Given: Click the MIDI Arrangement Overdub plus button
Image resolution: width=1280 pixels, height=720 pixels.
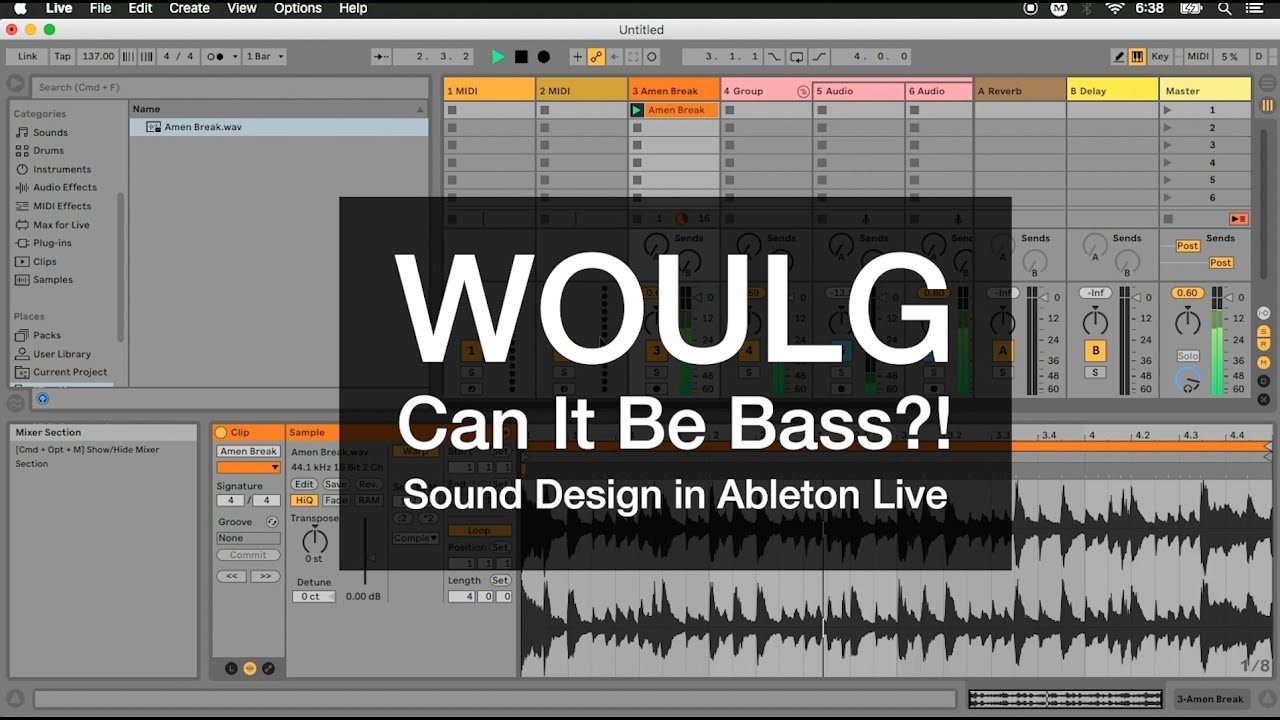Looking at the screenshot, I should tap(577, 57).
